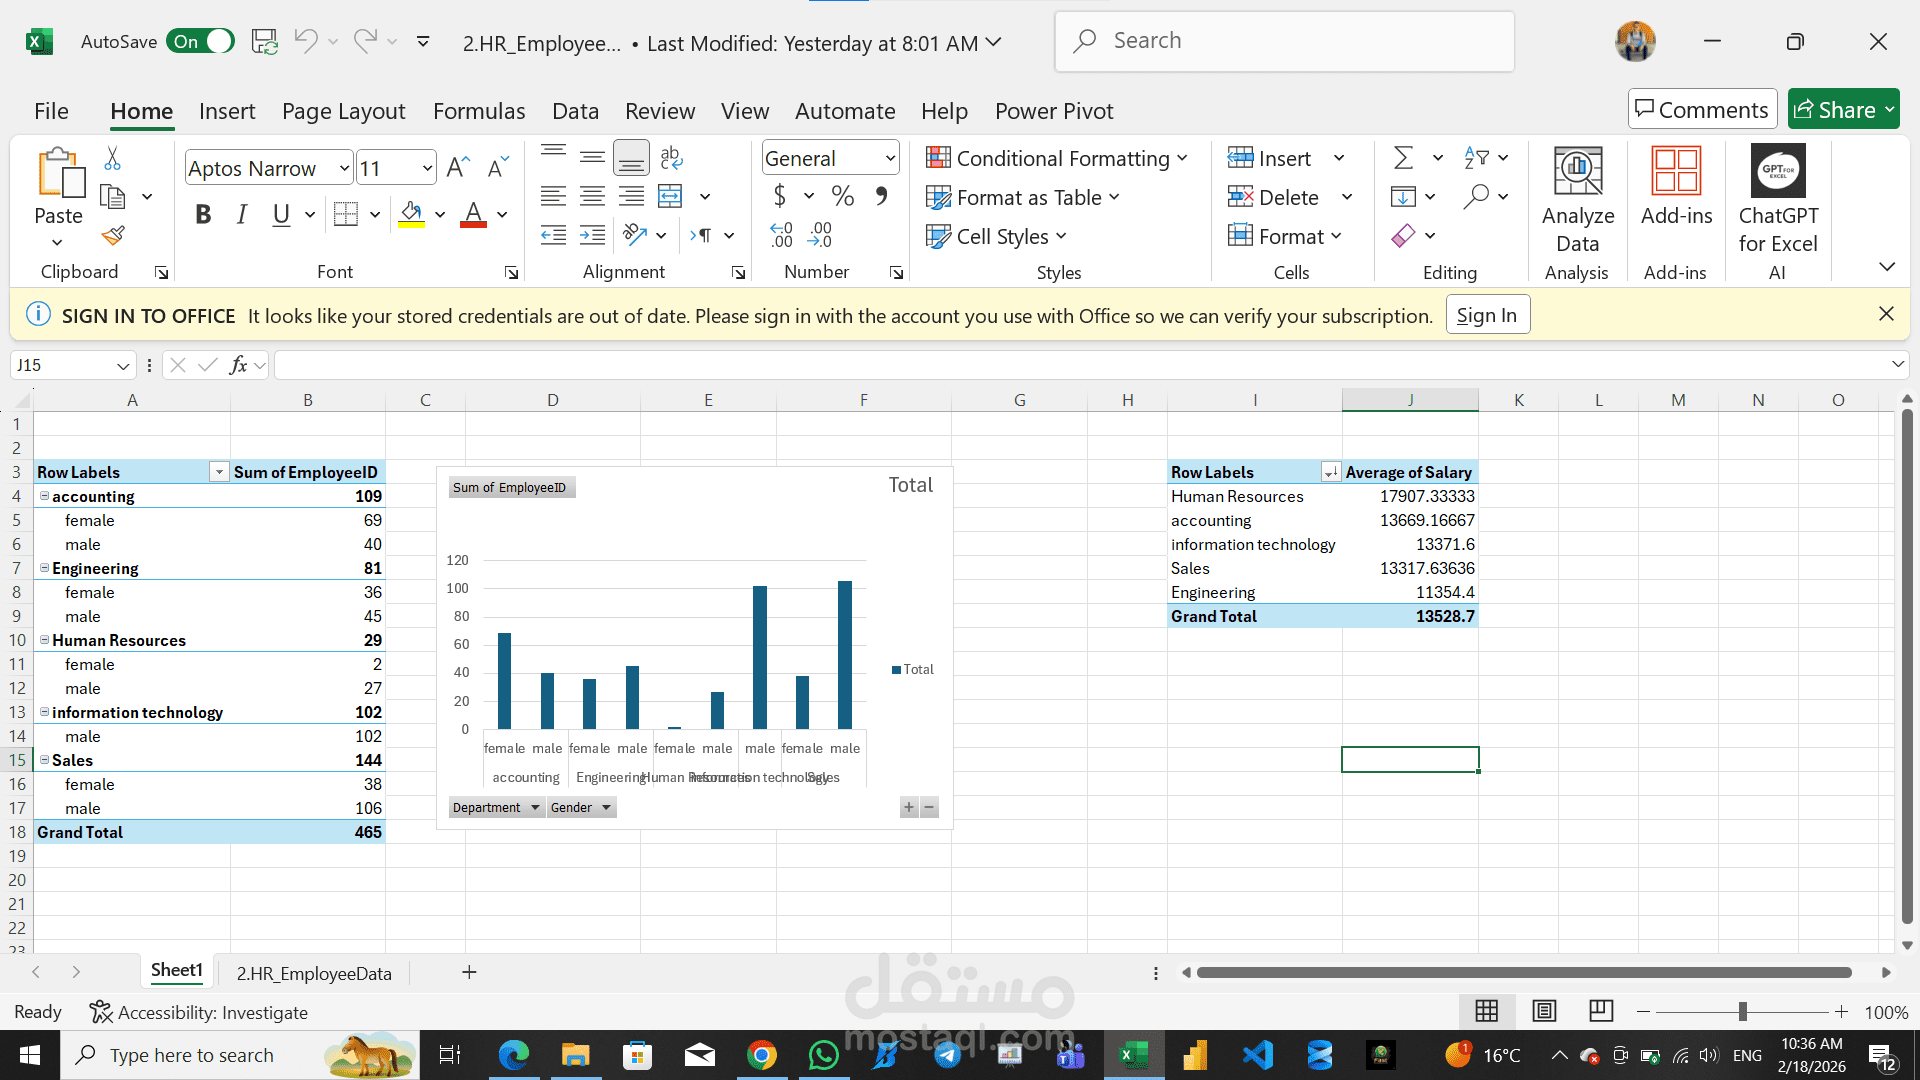Open the Format Painter
Viewport: 1920px width, 1080px height.
click(112, 236)
